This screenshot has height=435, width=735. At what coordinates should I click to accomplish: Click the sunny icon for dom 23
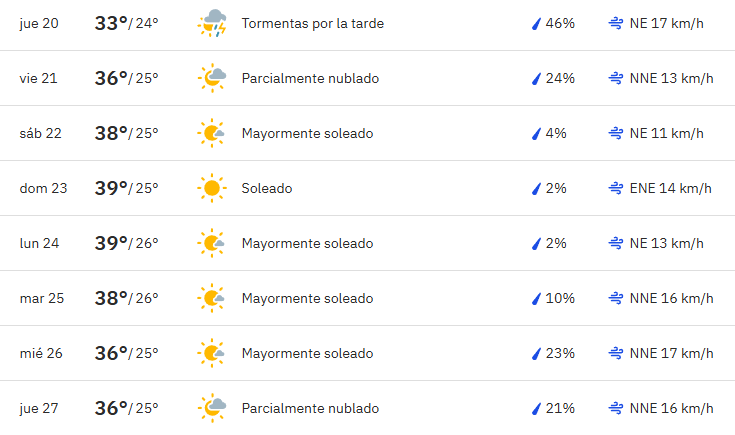(212, 188)
